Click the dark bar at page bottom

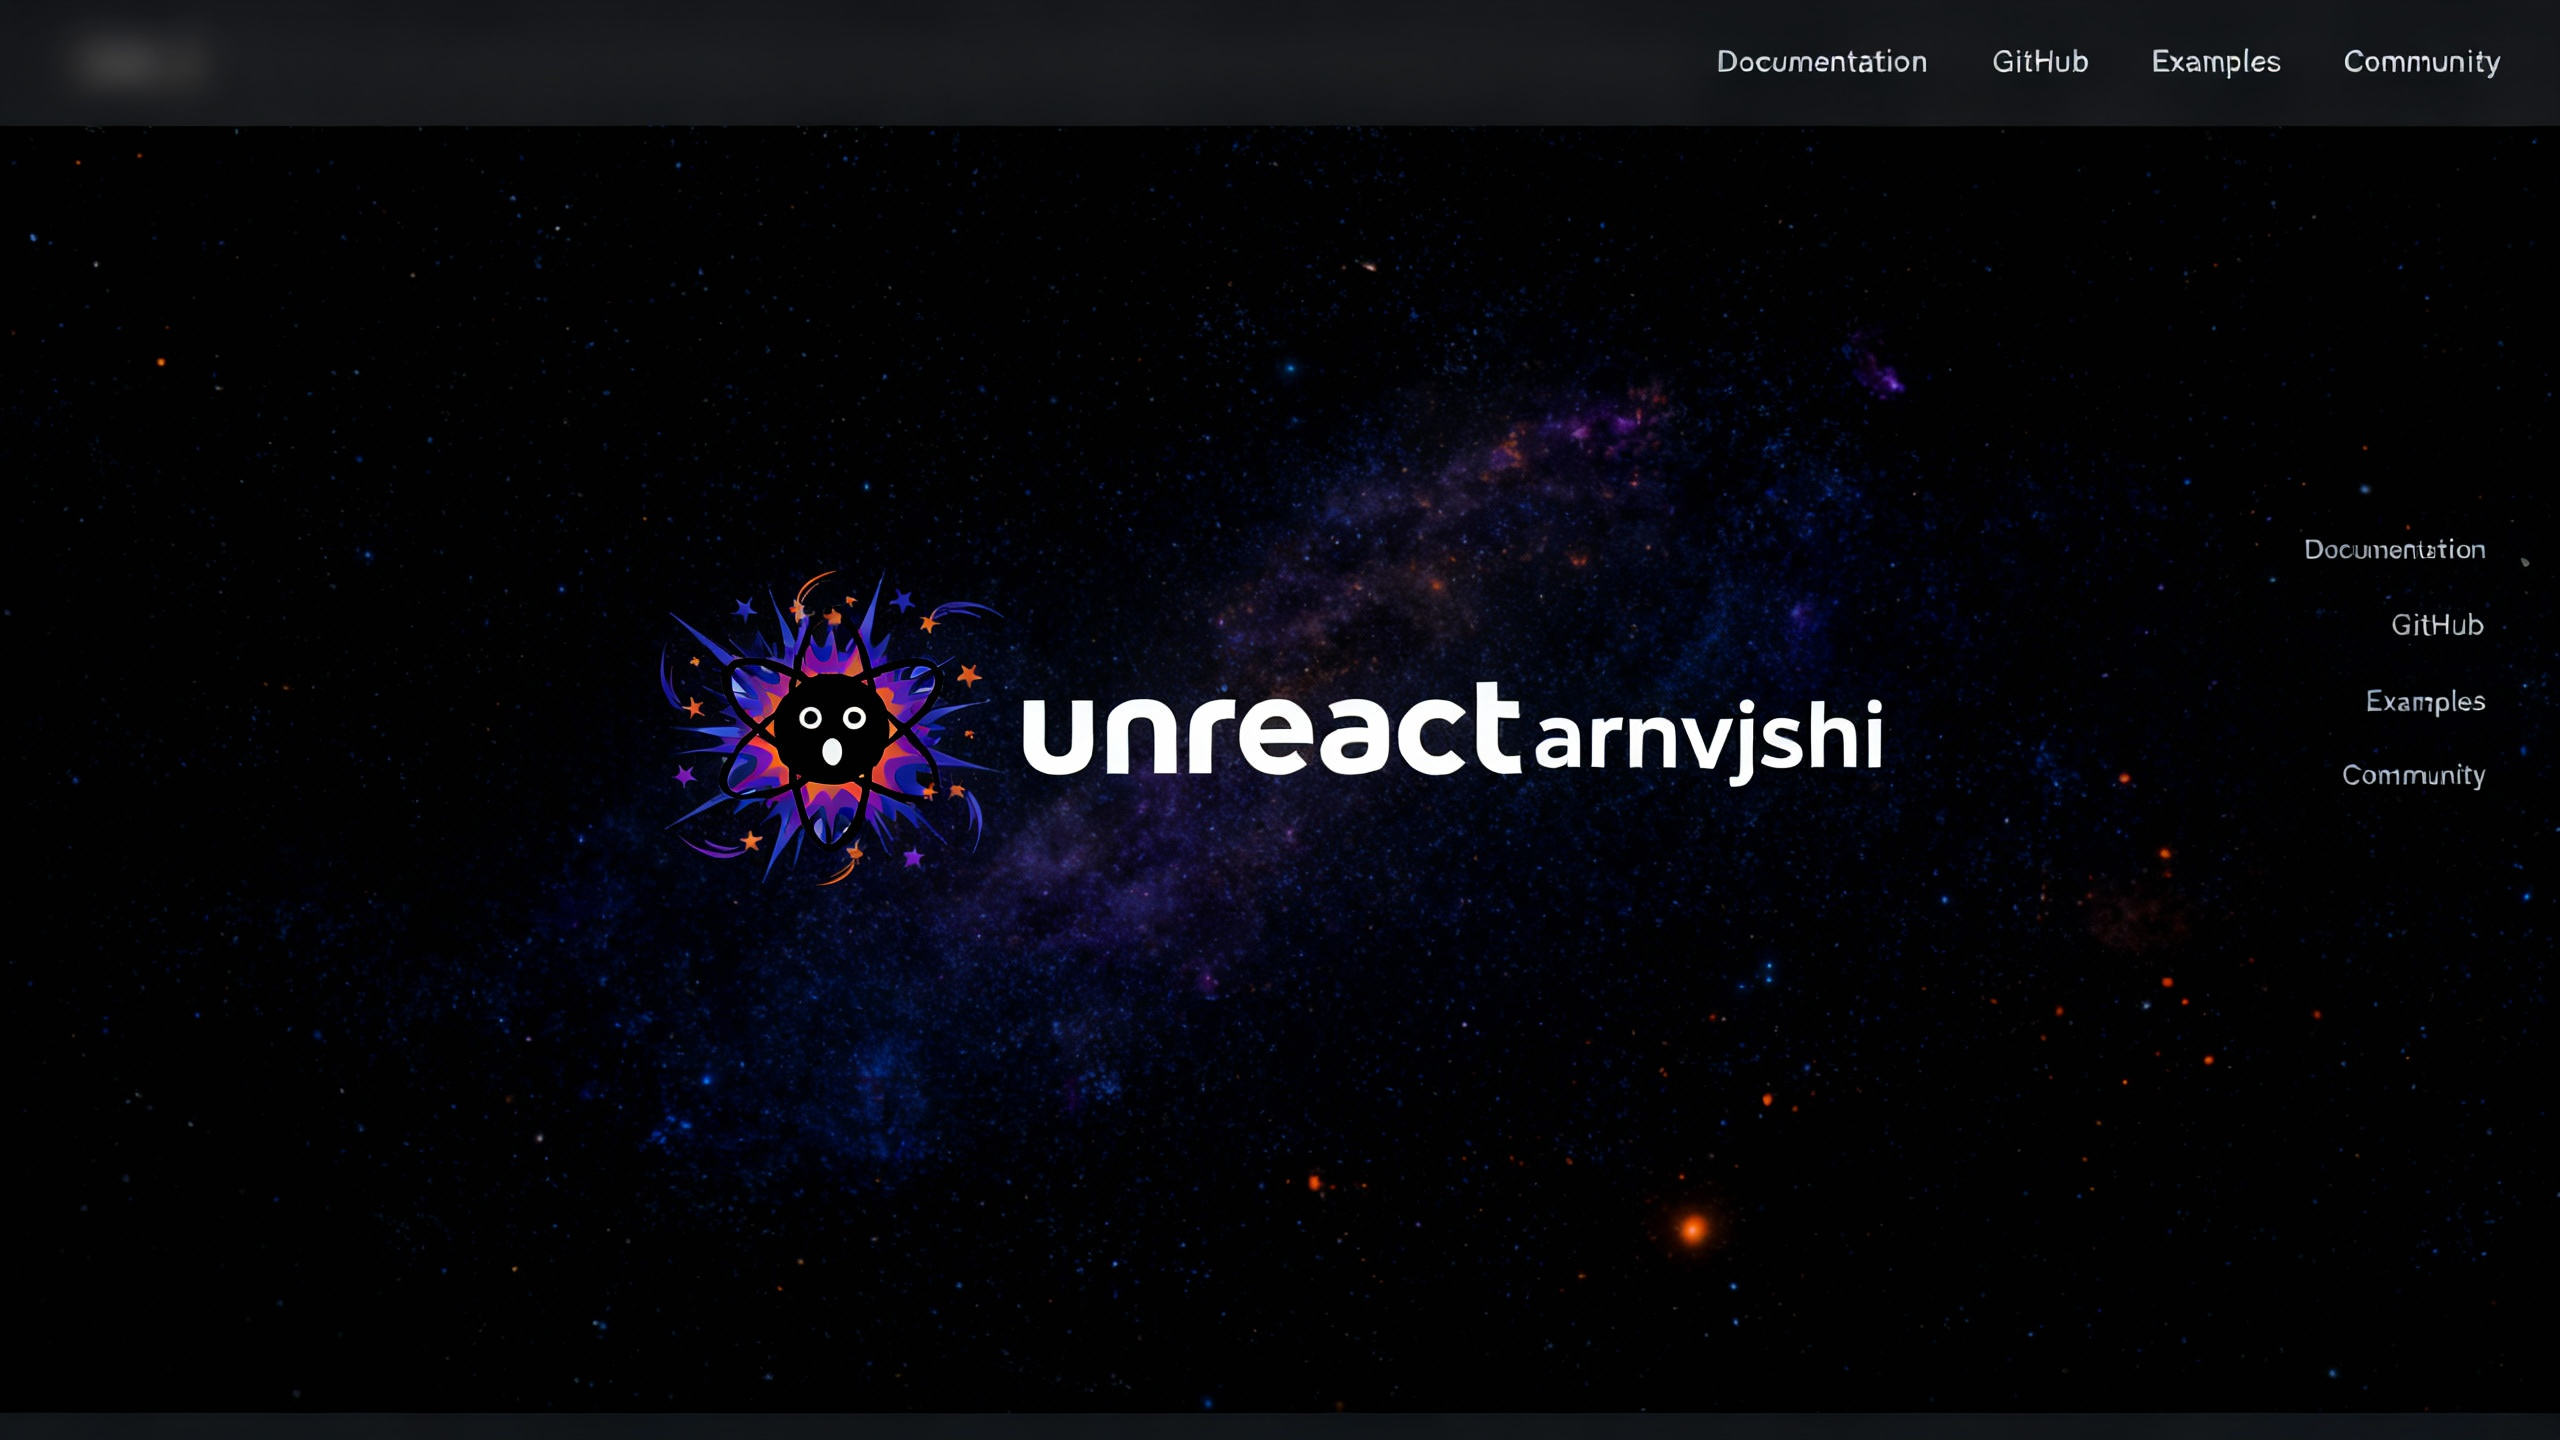(1280, 1427)
